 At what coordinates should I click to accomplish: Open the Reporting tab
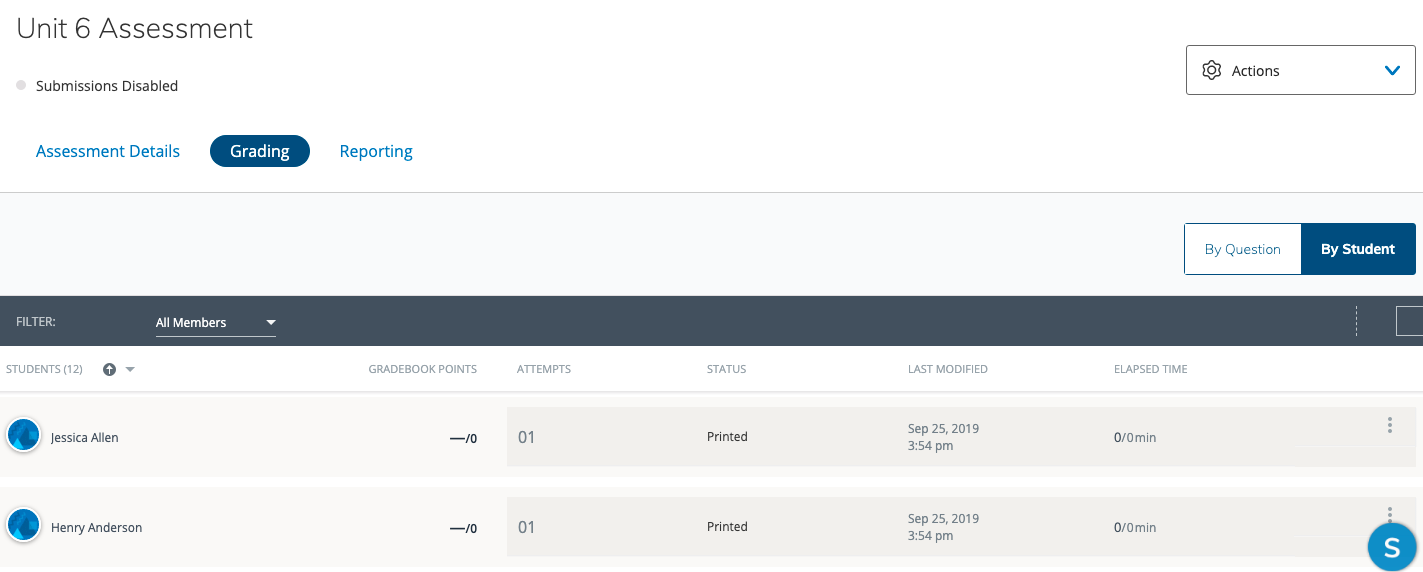tap(376, 152)
